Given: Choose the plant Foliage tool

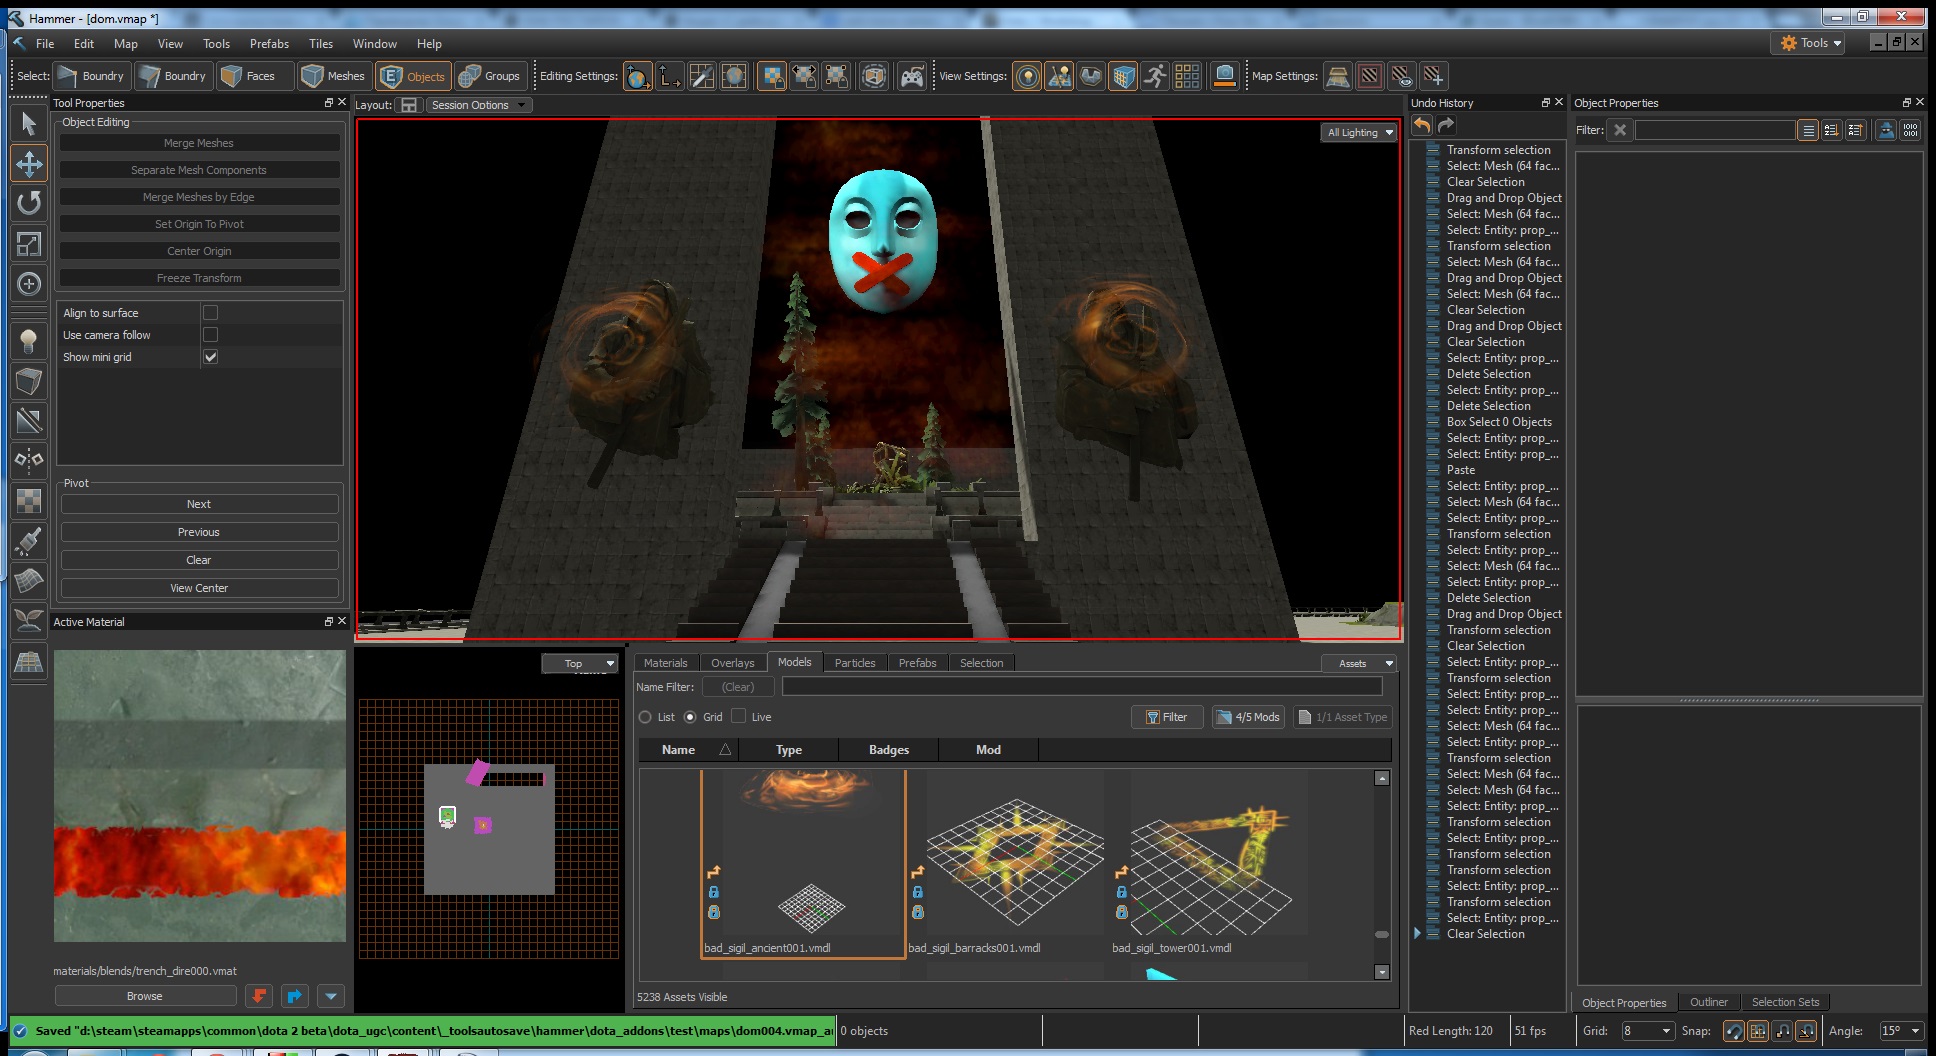Looking at the screenshot, I should pyautogui.click(x=29, y=621).
